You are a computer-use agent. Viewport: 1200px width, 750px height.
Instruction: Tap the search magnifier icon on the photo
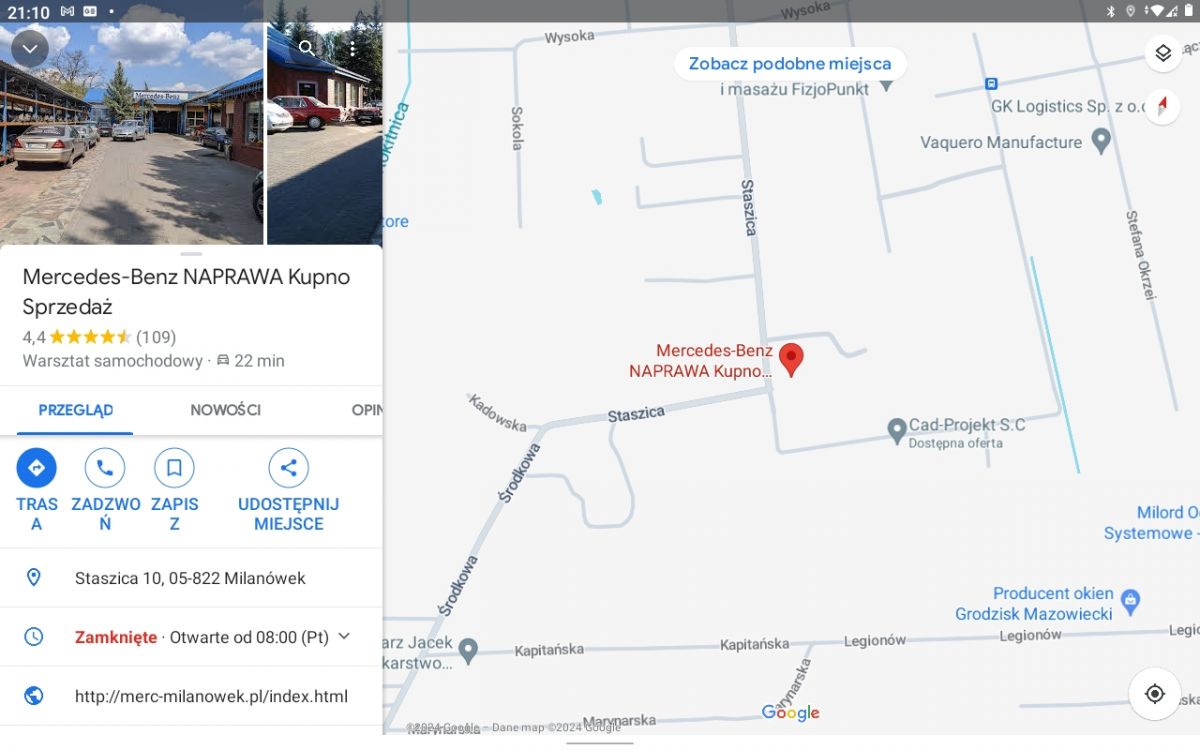coord(307,48)
